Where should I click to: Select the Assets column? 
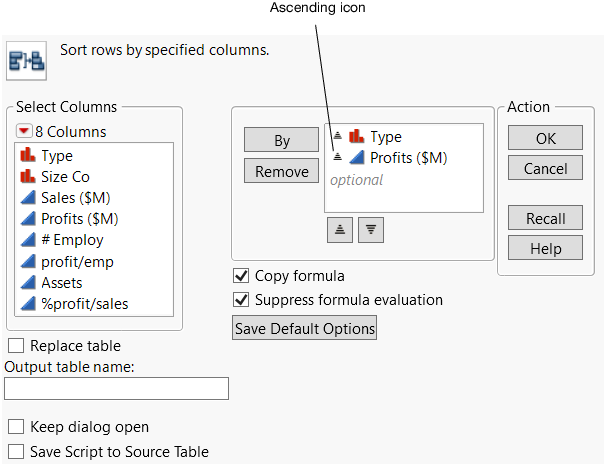(61, 282)
